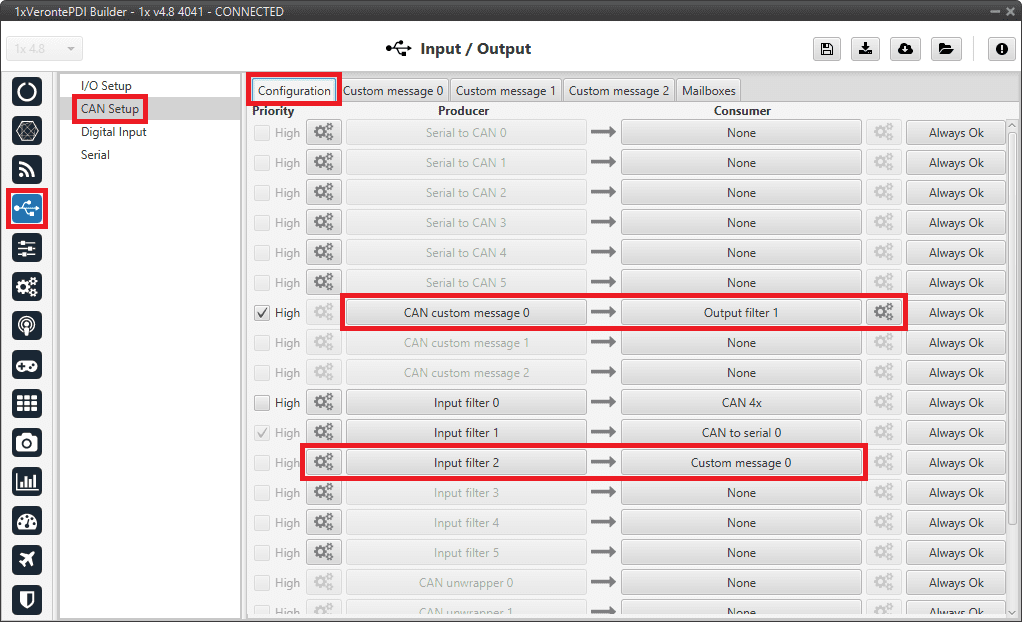The image size is (1022, 622).
Task: Open the gamepad controller section in sidebar
Action: pos(27,364)
